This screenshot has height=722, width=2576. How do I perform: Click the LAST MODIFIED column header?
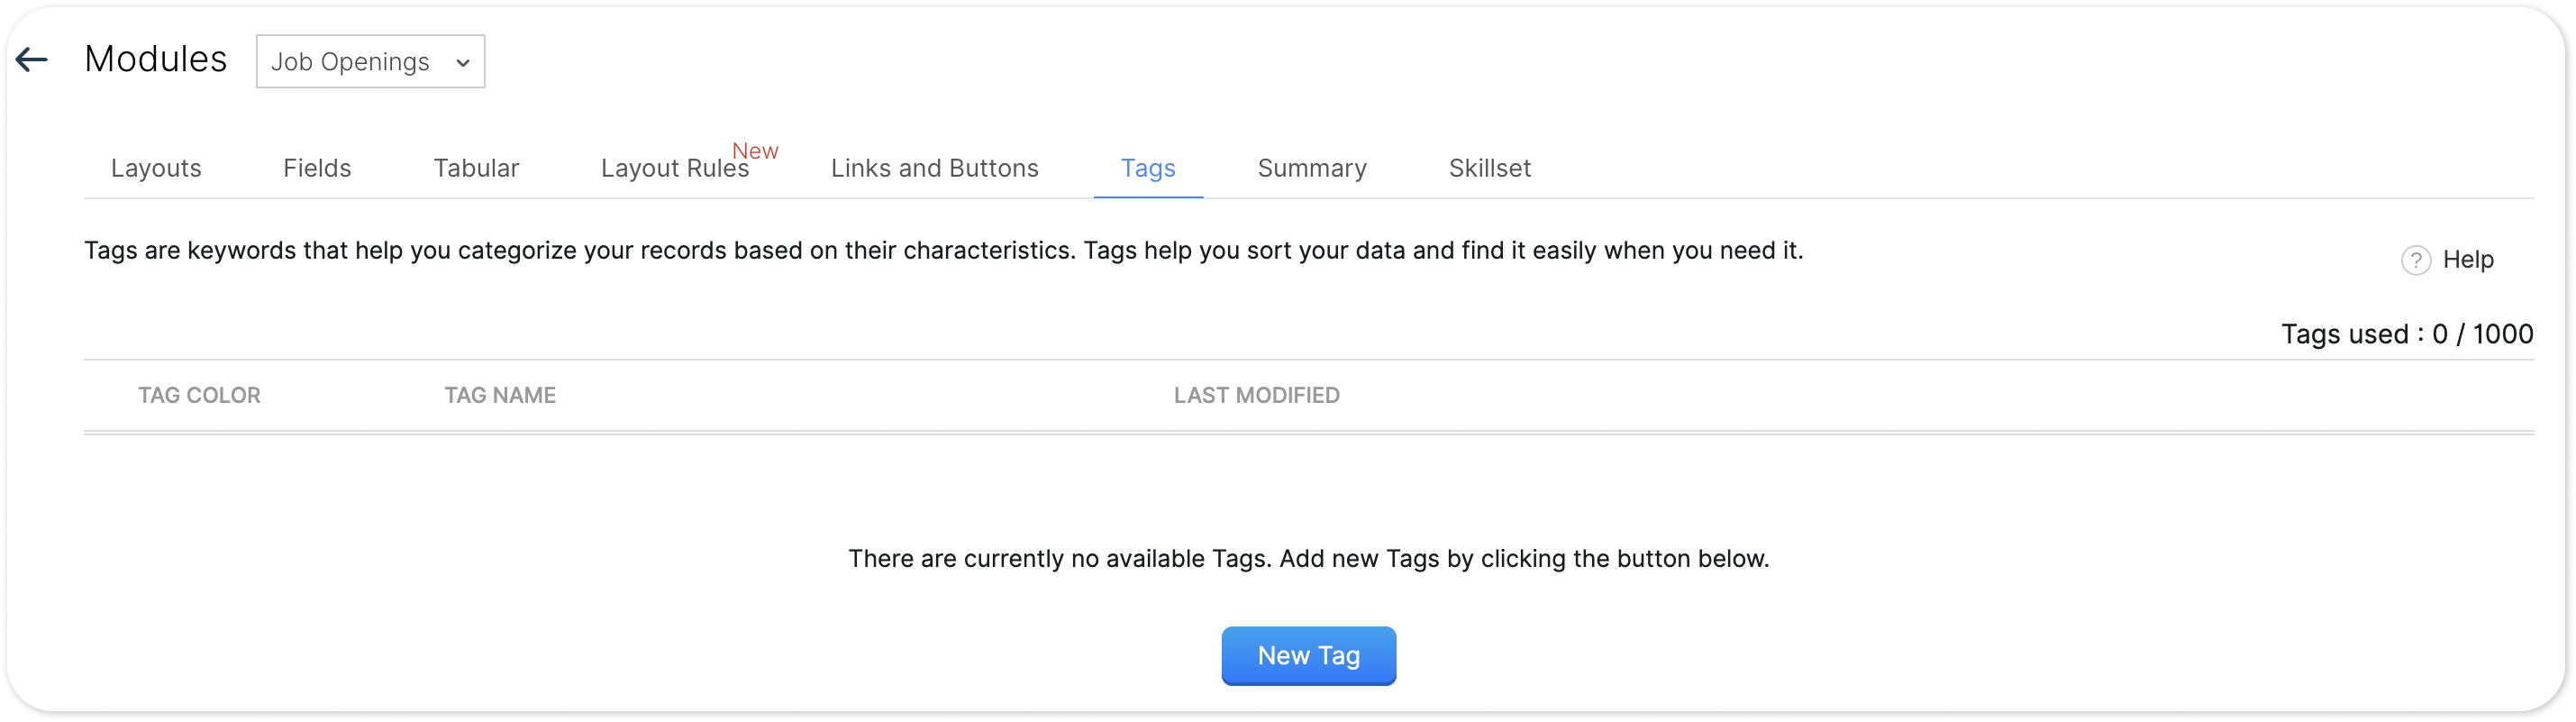[1256, 395]
